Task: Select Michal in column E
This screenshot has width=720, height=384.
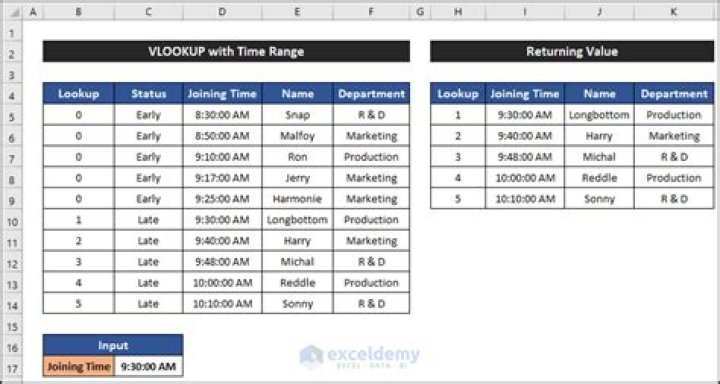Action: click(x=298, y=261)
